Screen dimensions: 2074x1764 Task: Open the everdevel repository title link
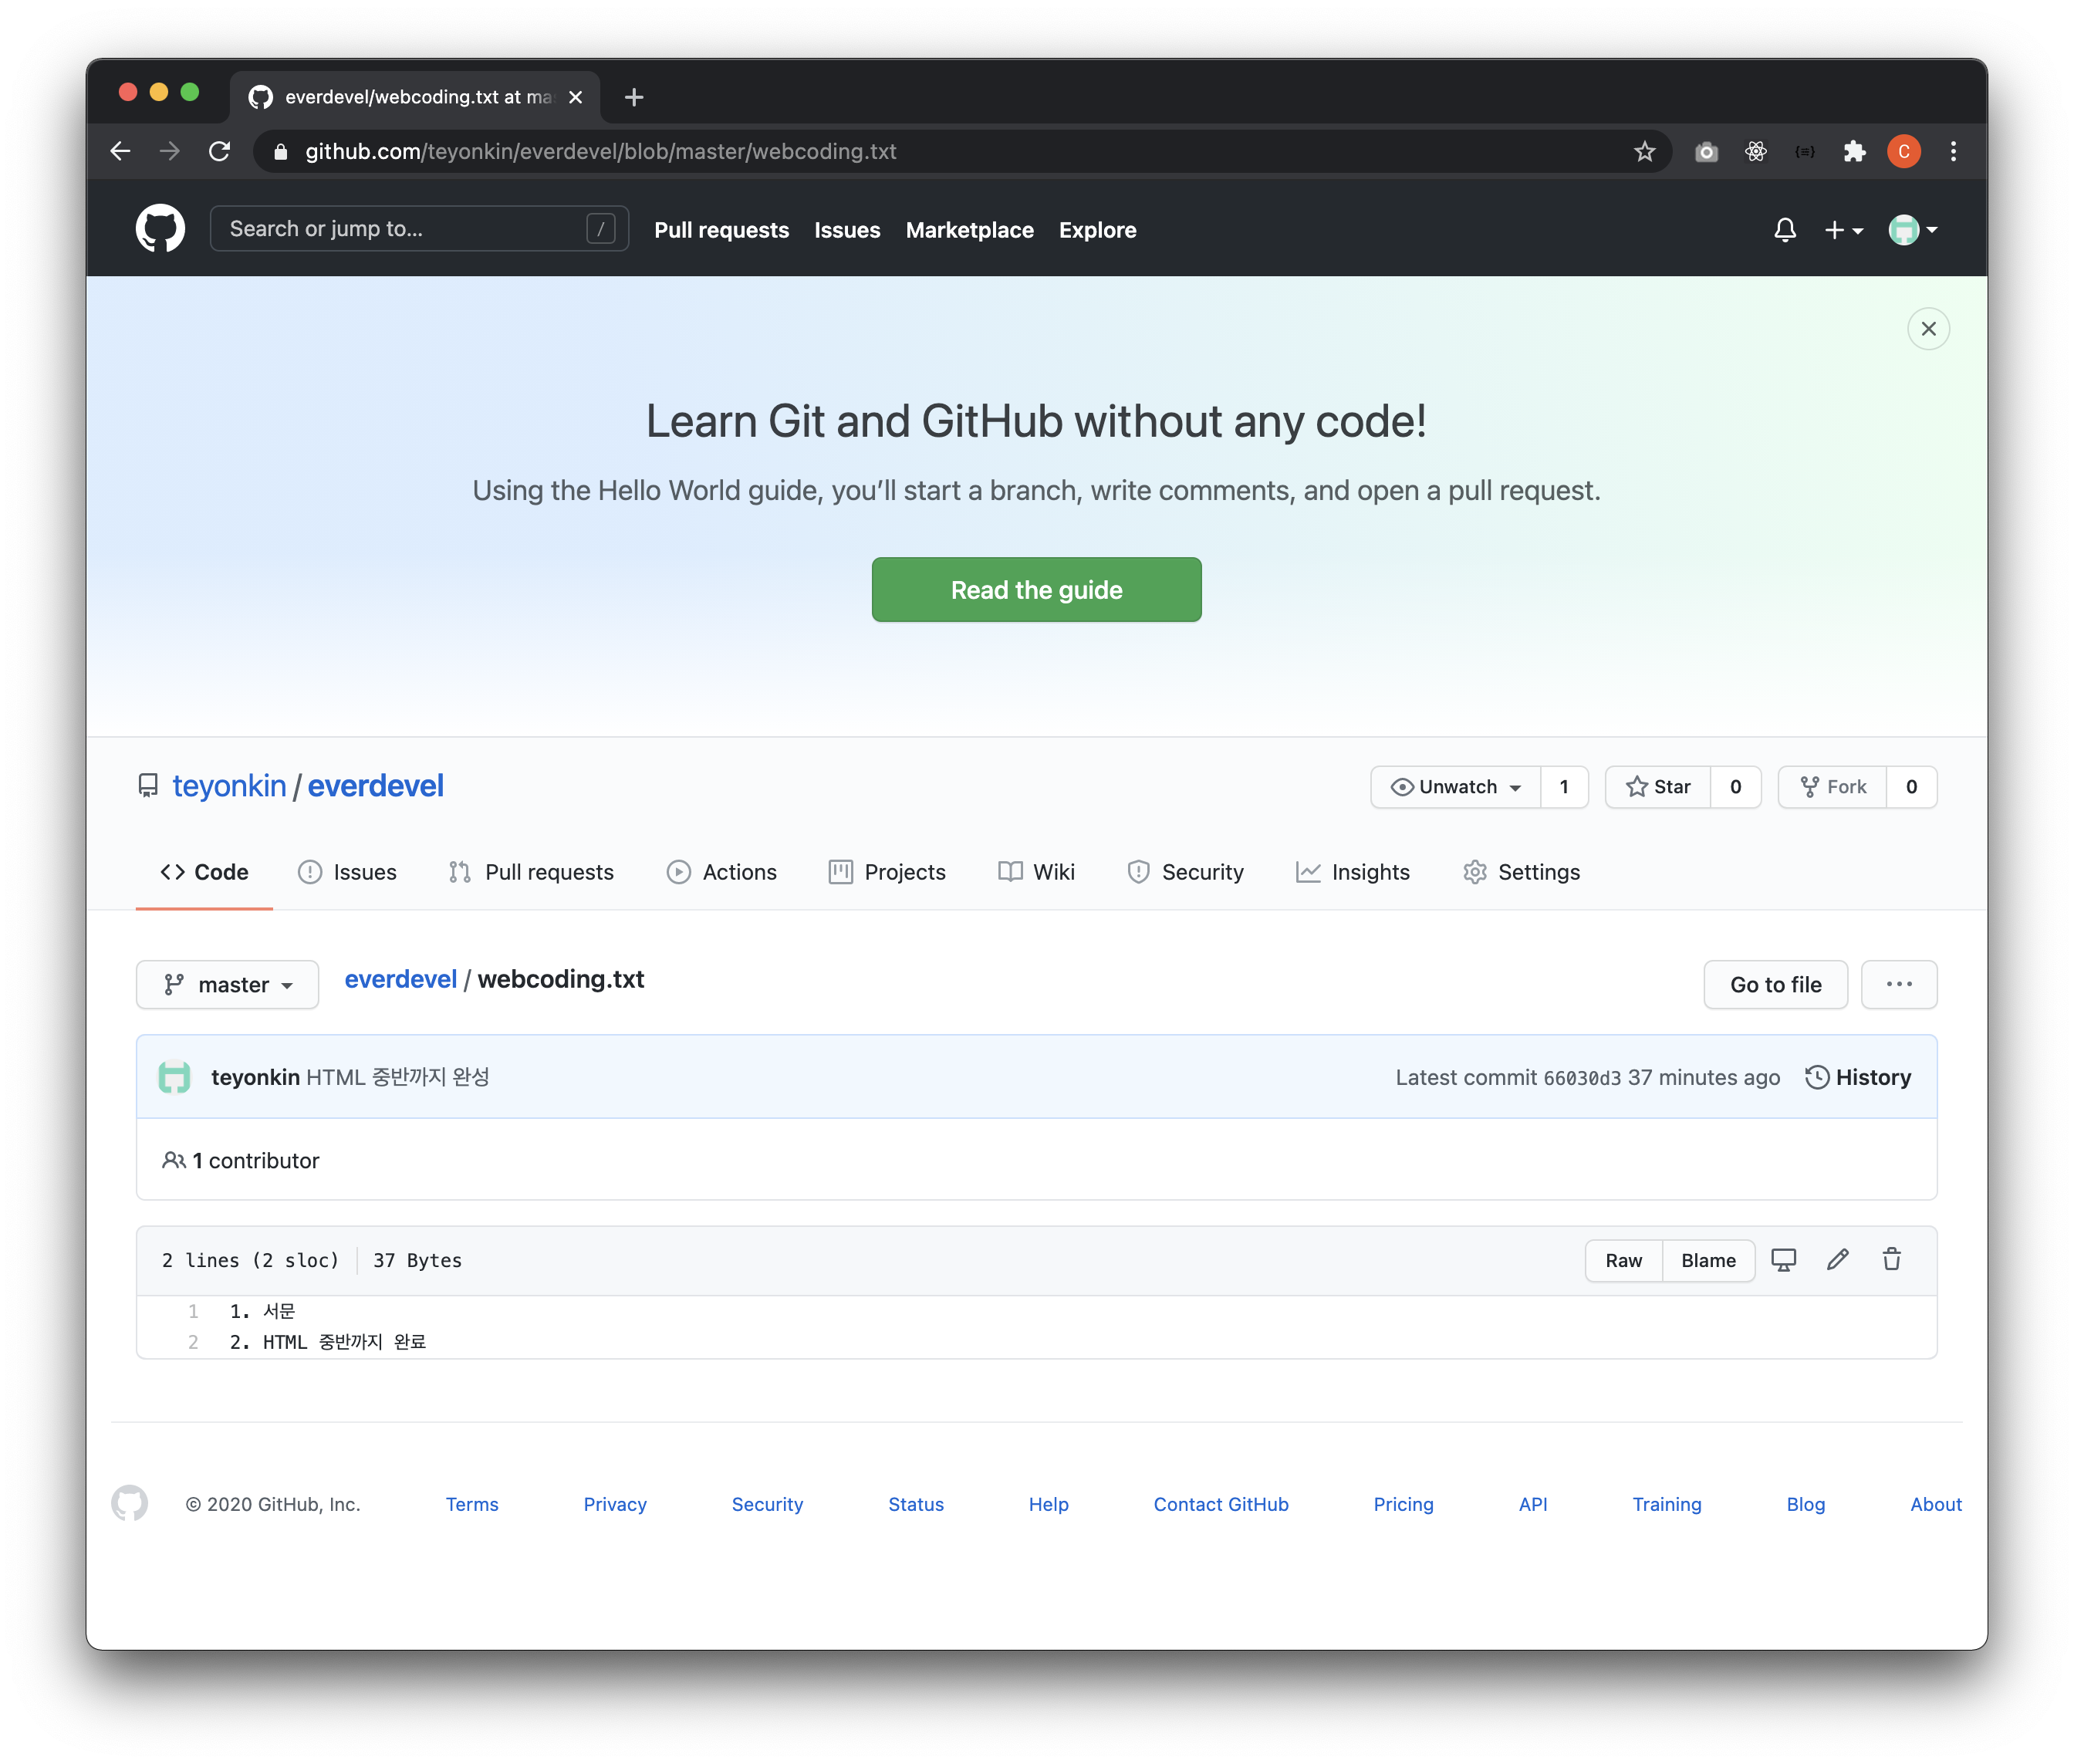[375, 786]
